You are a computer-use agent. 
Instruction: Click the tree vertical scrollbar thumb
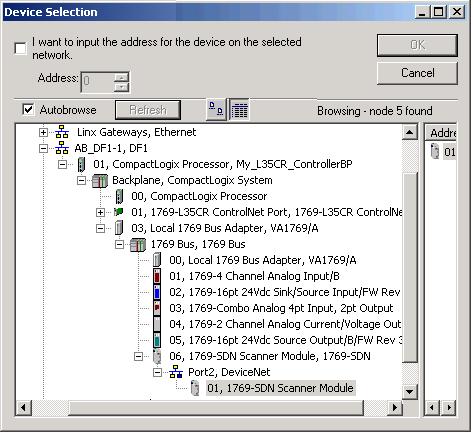(x=409, y=267)
